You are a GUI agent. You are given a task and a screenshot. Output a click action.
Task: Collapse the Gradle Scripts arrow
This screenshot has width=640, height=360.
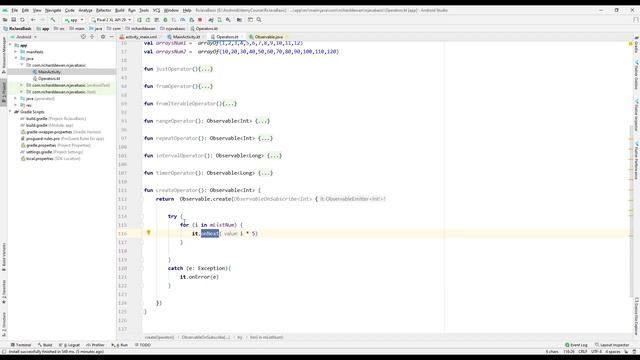point(11,112)
